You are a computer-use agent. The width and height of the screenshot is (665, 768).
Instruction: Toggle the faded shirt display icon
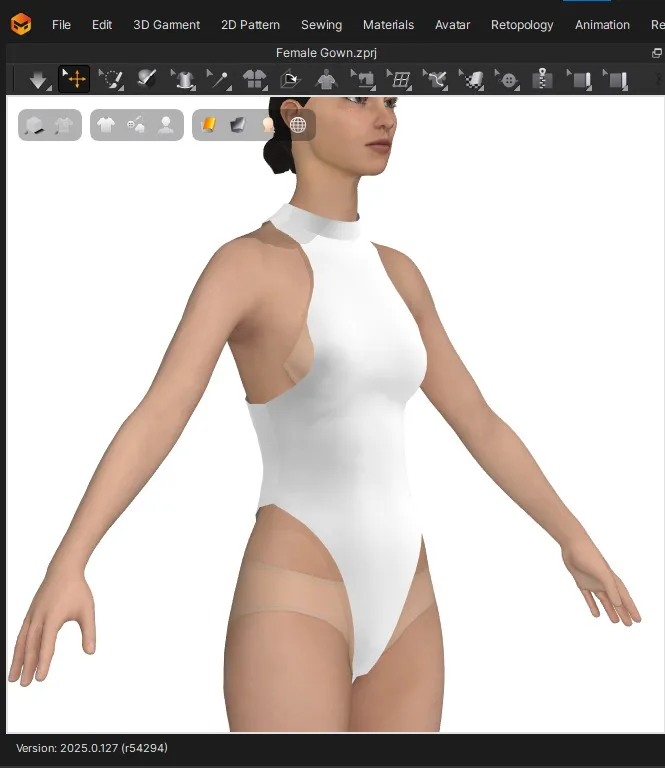[64, 125]
